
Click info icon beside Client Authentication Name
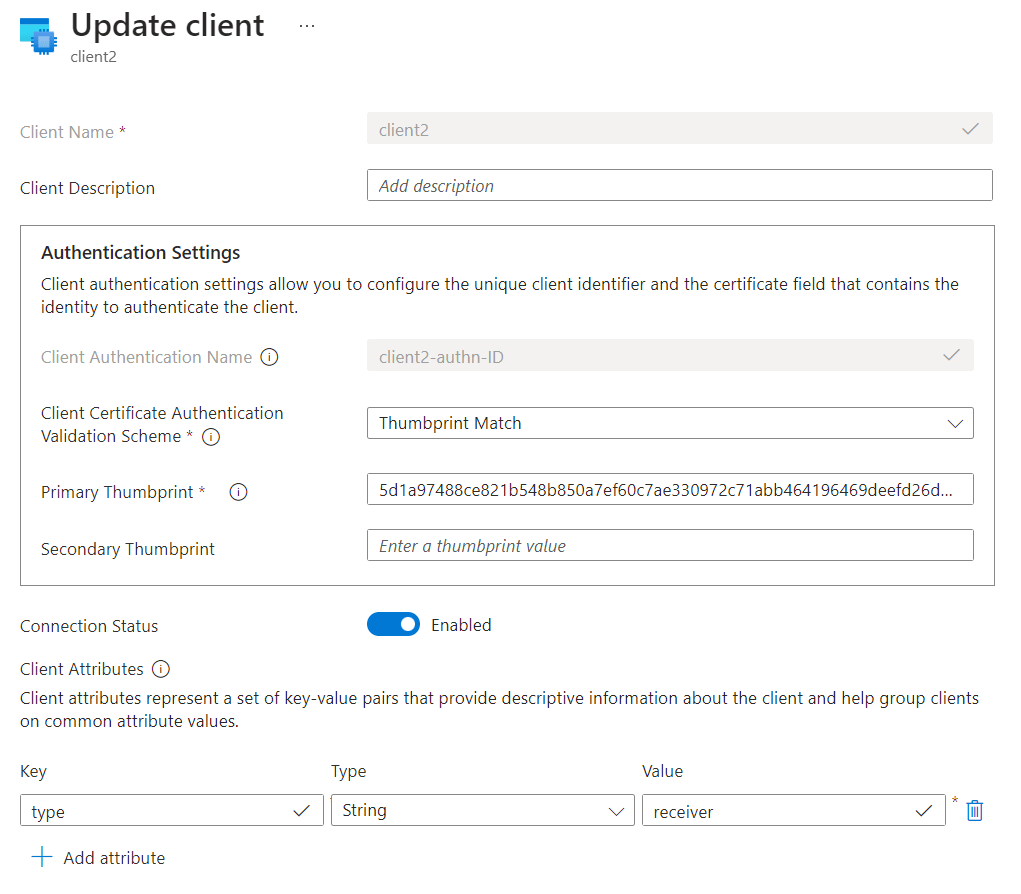point(269,357)
